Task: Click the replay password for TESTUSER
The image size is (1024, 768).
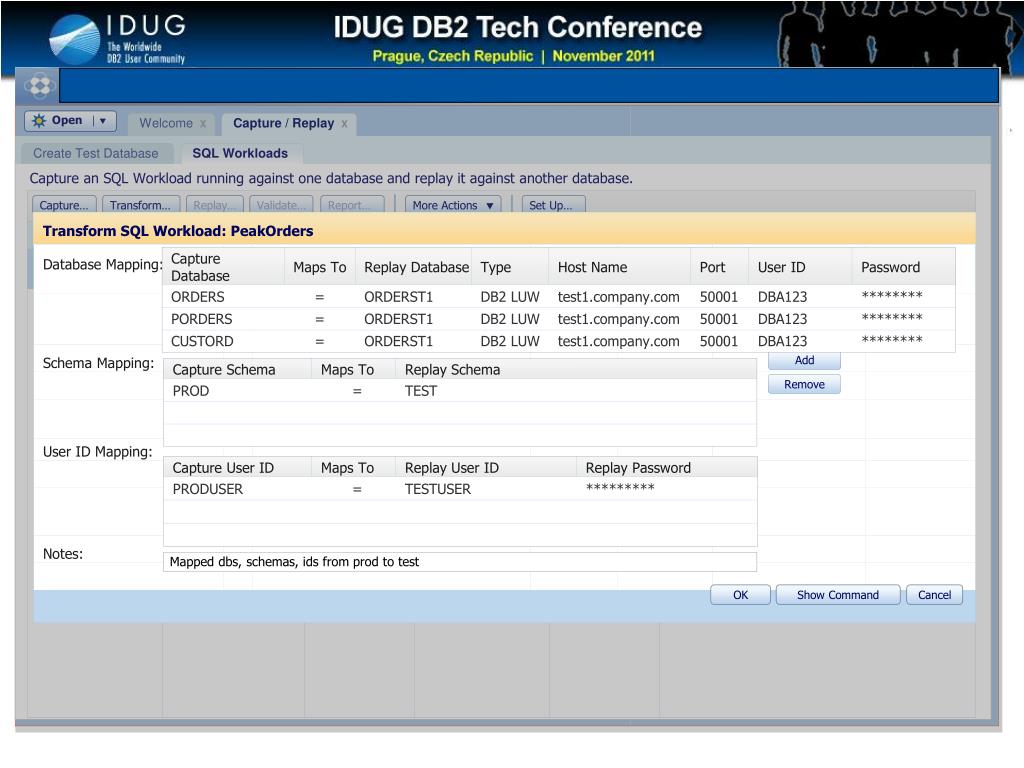Action: click(620, 488)
